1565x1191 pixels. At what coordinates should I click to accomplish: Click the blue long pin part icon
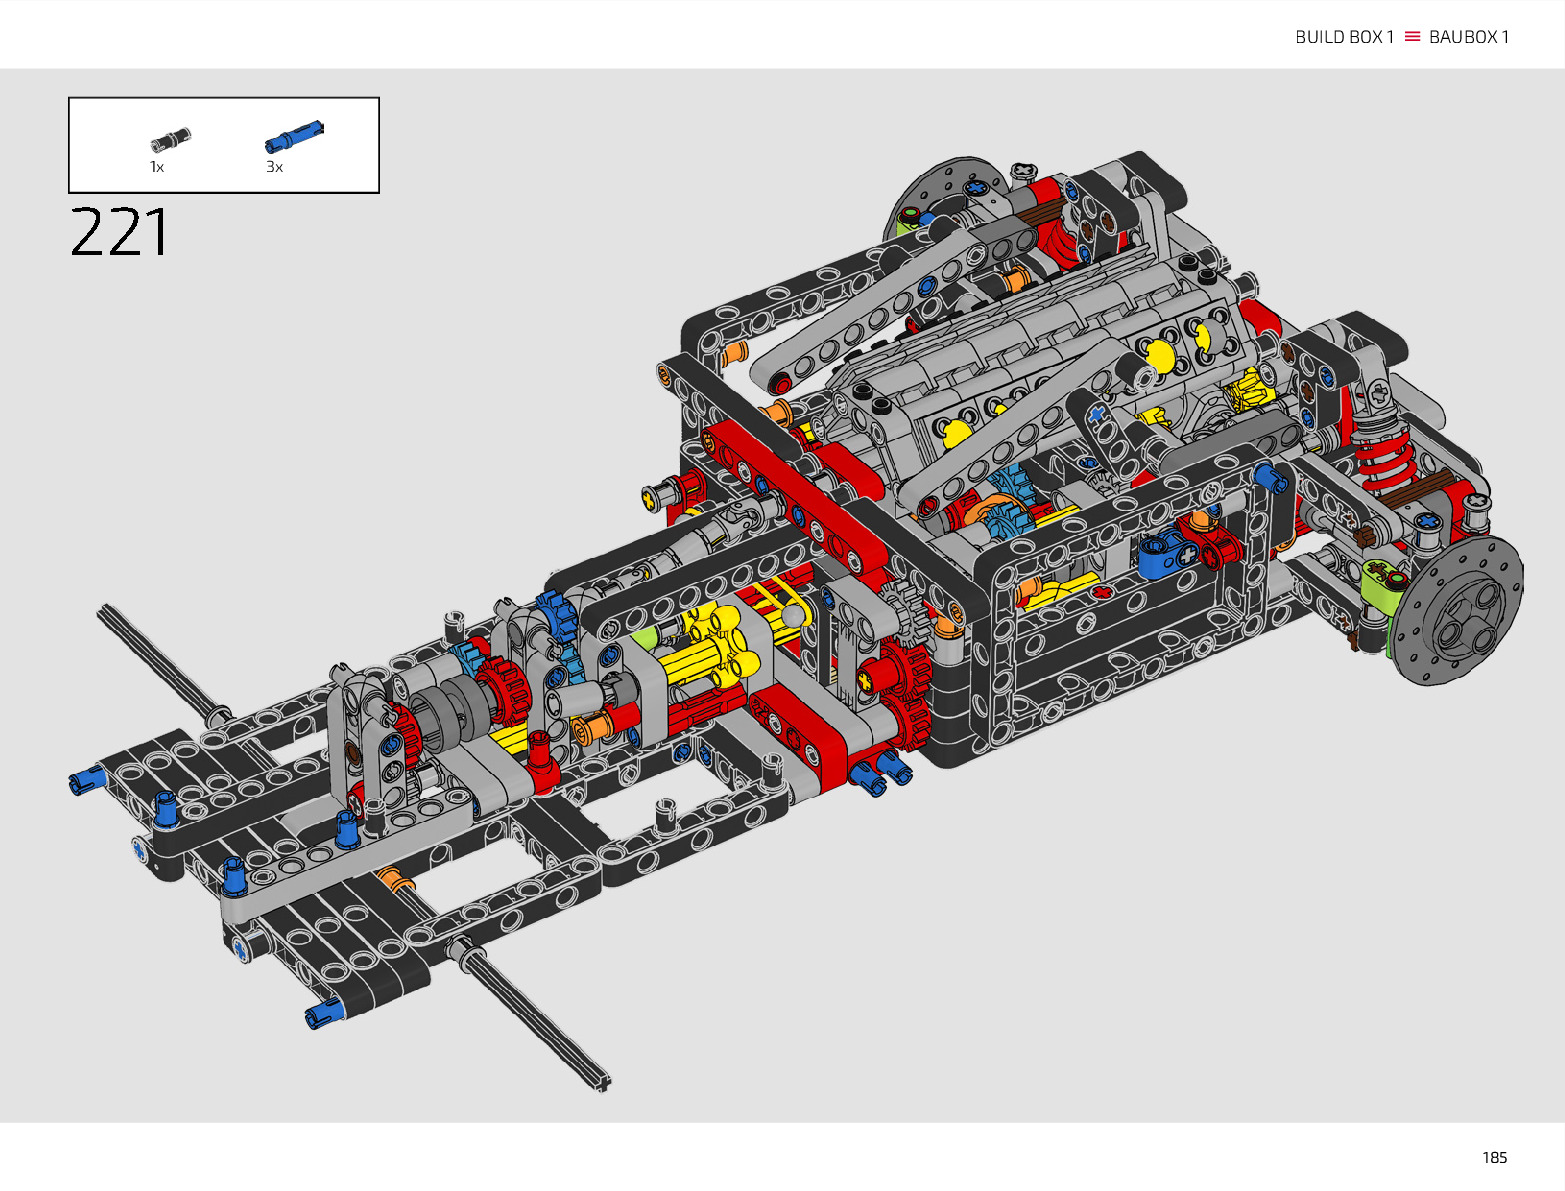(295, 137)
